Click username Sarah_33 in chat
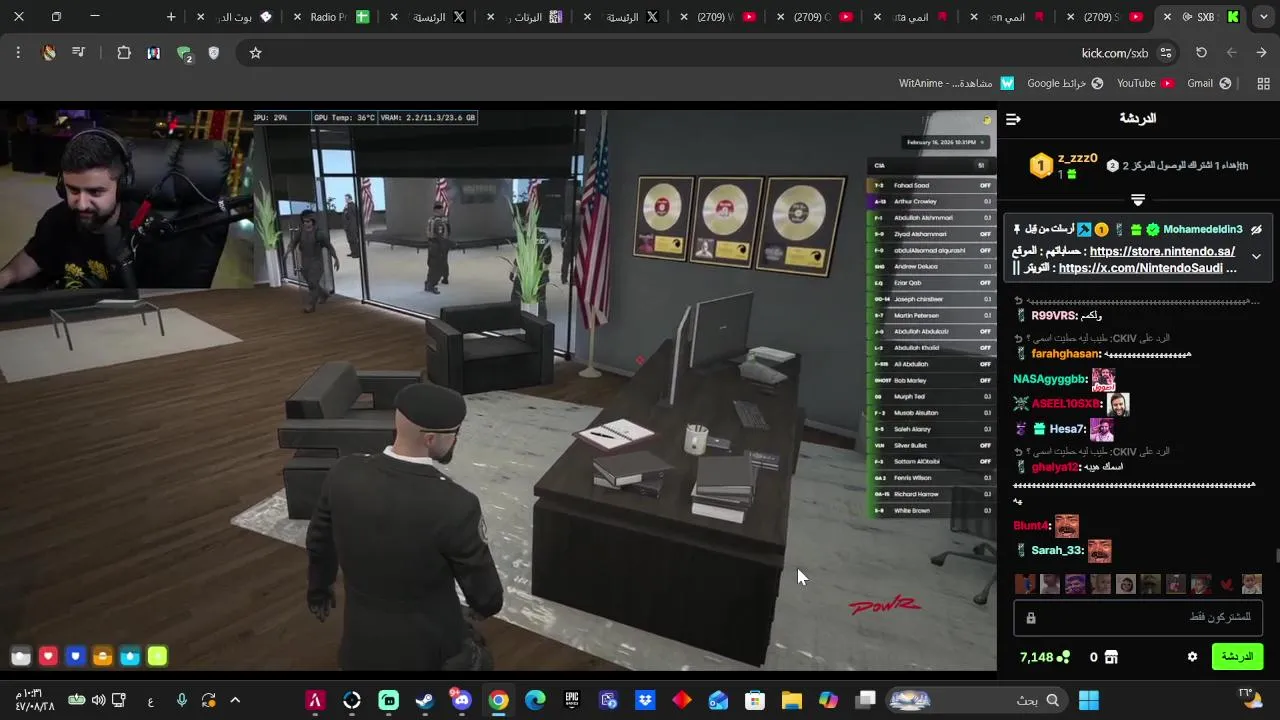Screen dimensions: 1280x720 click(1057, 550)
